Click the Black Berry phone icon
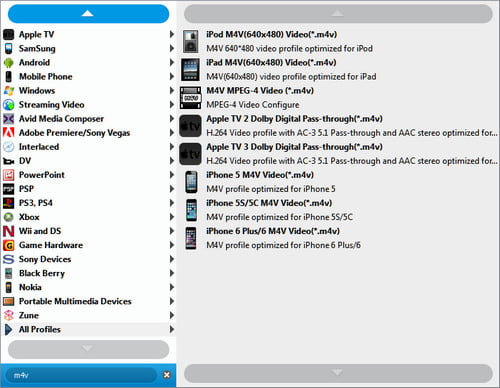The width and height of the screenshot is (500, 388). click(x=9, y=273)
